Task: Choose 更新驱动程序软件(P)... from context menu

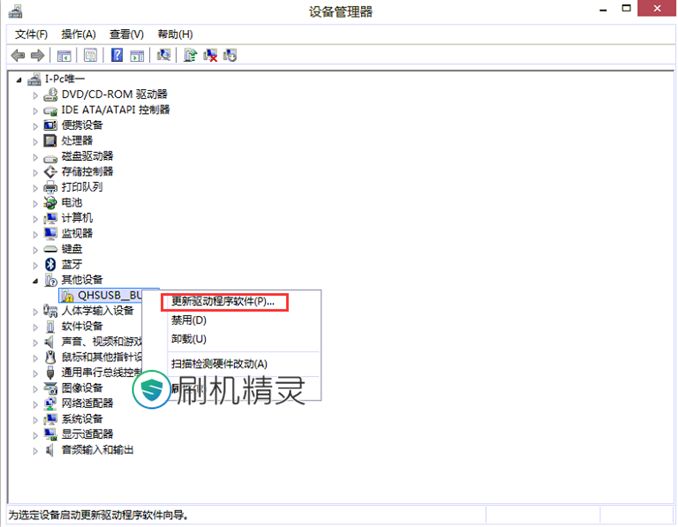Action: [223, 301]
